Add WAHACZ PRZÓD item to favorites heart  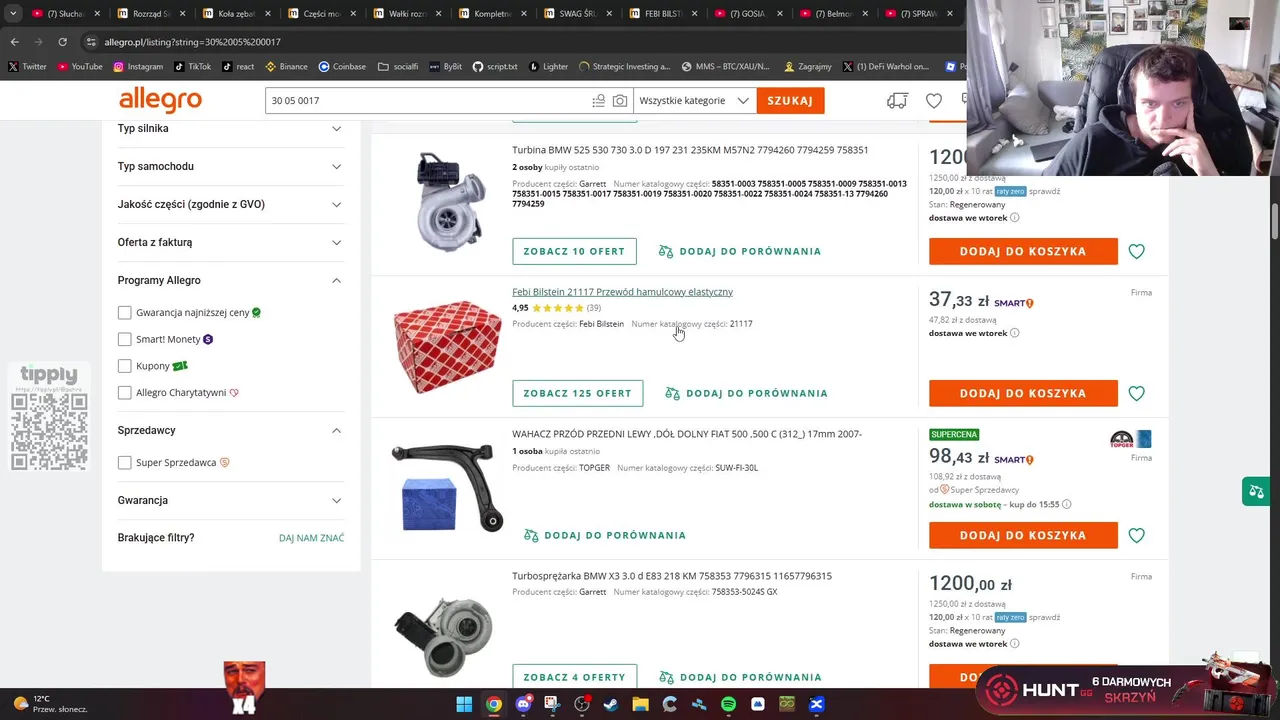point(1136,535)
